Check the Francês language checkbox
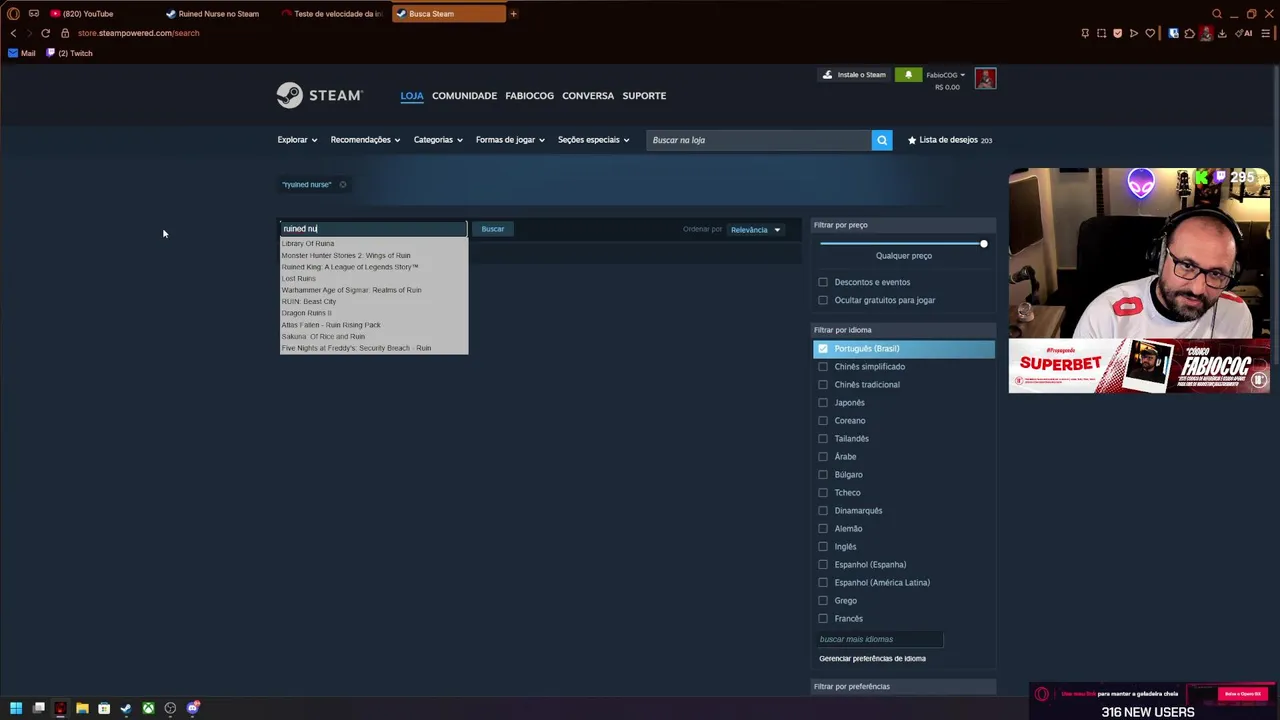The height and width of the screenshot is (720, 1280). (x=823, y=618)
